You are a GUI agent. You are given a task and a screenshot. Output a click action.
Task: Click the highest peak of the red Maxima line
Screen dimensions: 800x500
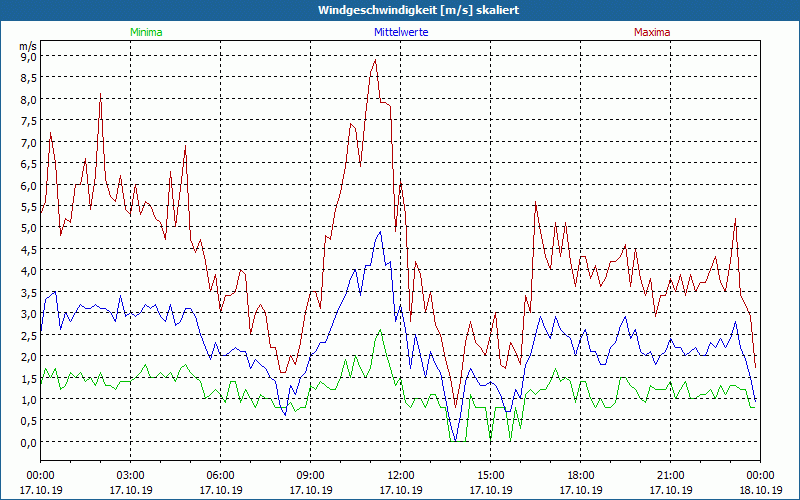click(375, 60)
